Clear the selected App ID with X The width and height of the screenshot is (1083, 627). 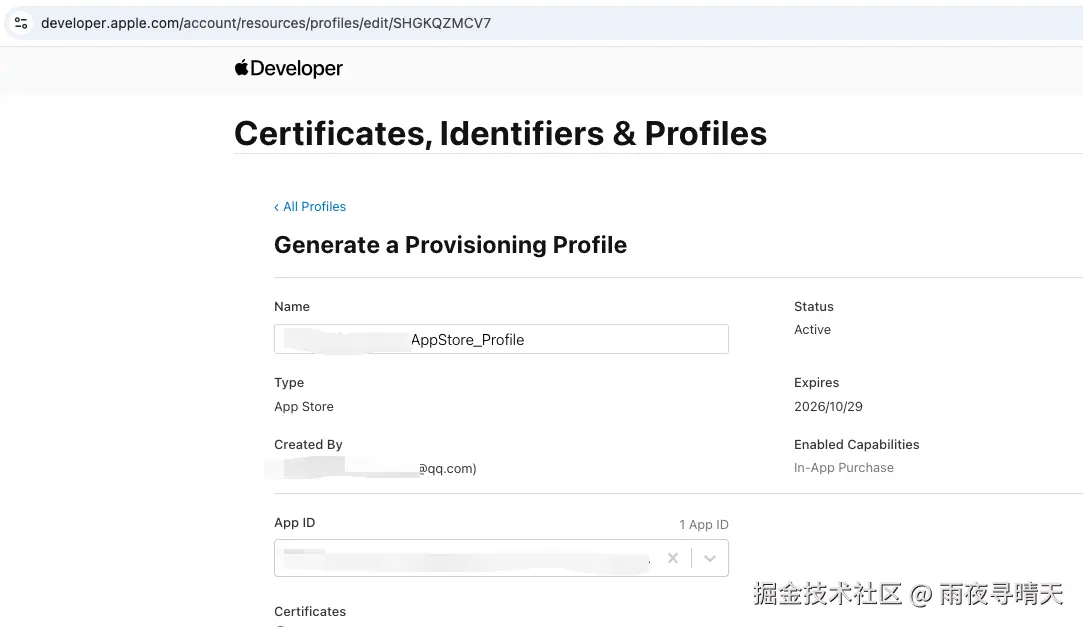click(672, 558)
